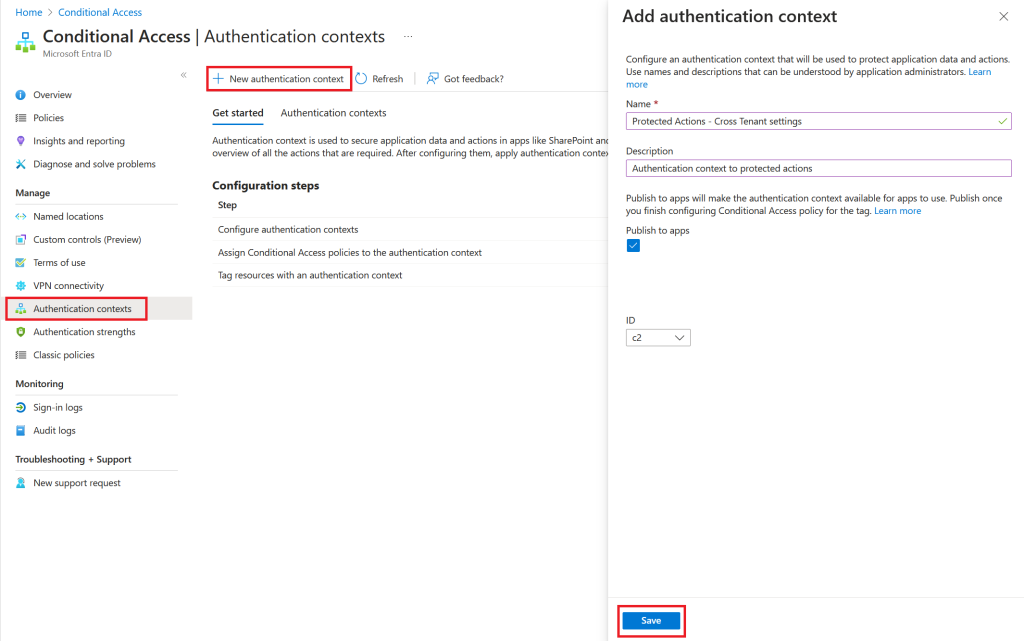Screen dimensions: 1024x641
Task: Click the Diagnose and solve problems wrench icon
Action: point(21,164)
